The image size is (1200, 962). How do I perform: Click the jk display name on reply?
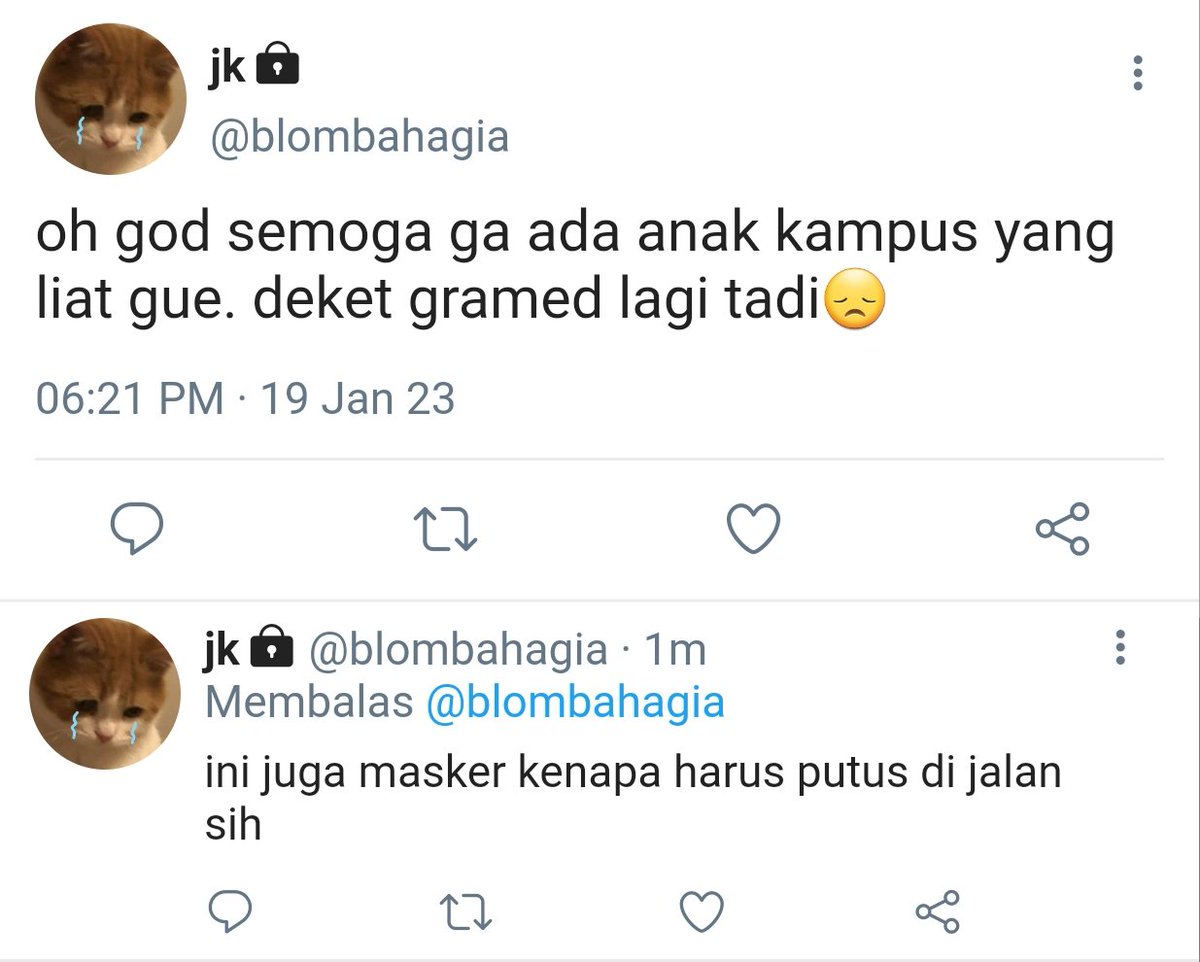pos(223,649)
